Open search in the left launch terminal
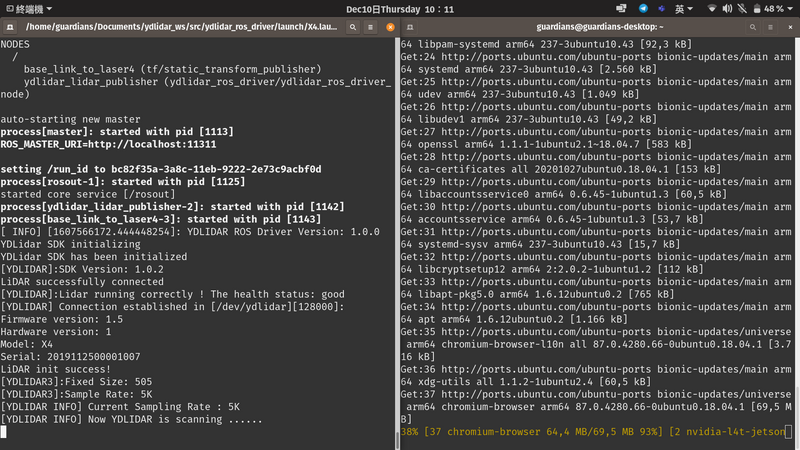800x450 pixels. point(353,27)
